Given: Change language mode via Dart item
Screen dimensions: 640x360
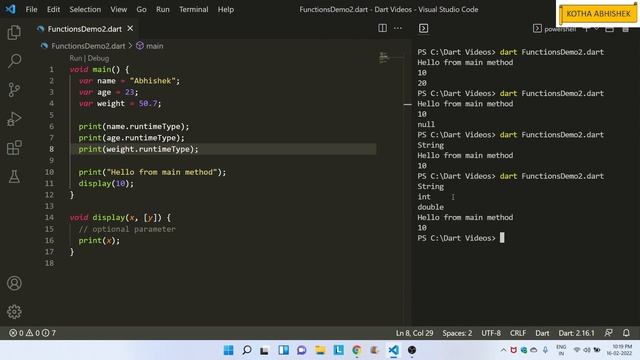Looking at the screenshot, I should (x=542, y=333).
